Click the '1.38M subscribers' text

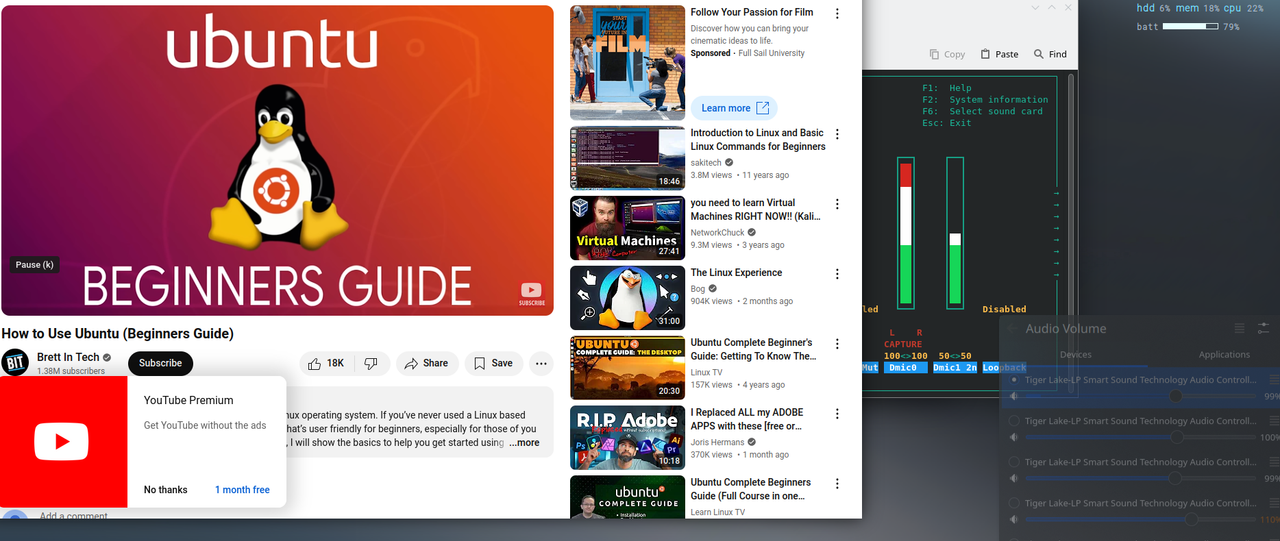71,371
